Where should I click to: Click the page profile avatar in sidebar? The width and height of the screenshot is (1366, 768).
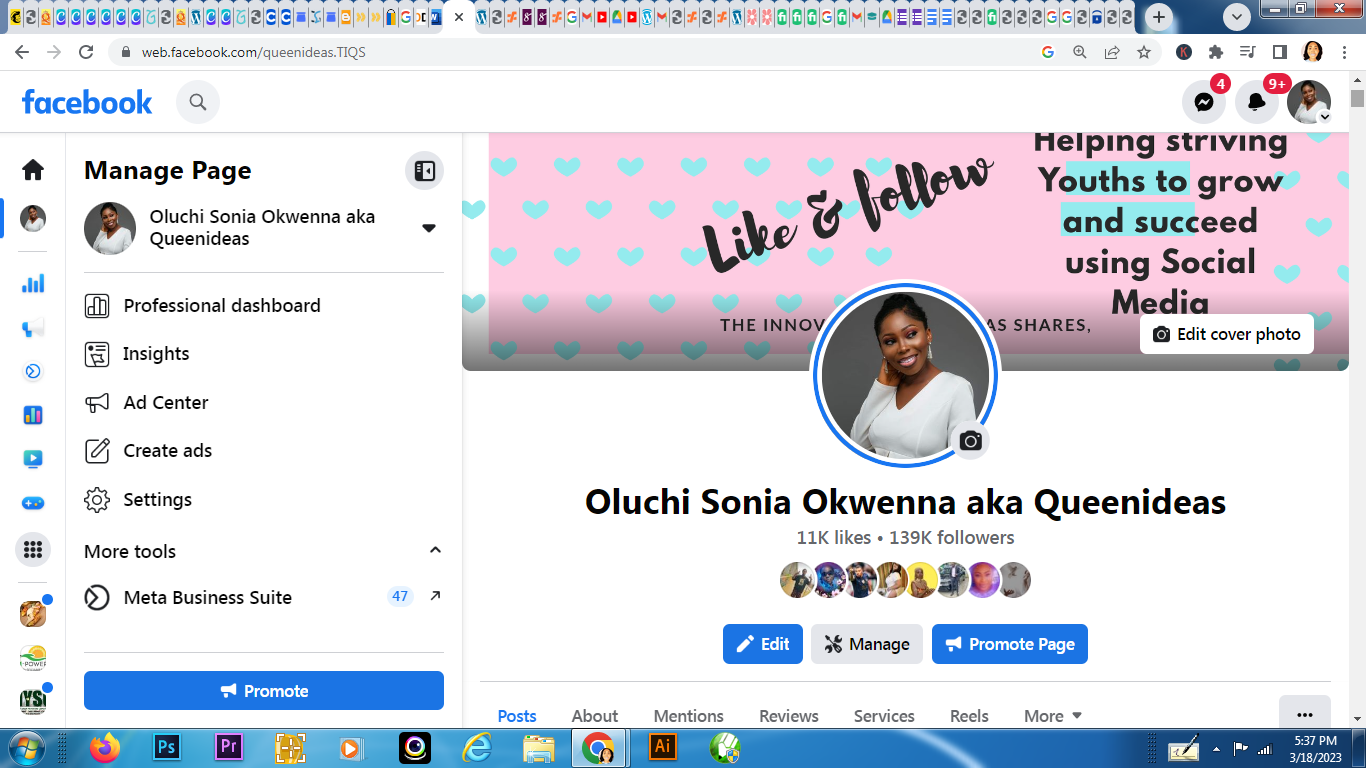pos(33,219)
